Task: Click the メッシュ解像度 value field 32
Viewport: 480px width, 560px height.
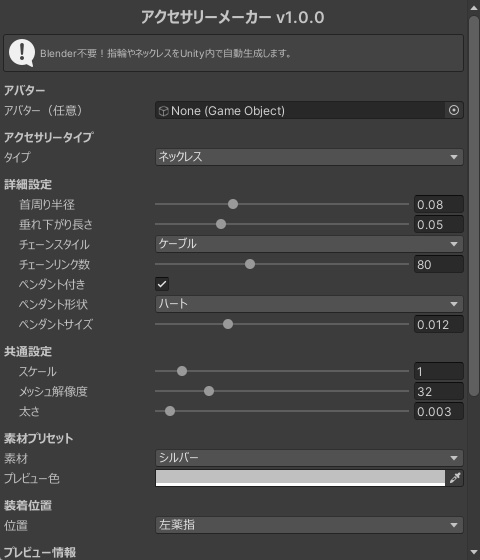Action: pos(439,391)
